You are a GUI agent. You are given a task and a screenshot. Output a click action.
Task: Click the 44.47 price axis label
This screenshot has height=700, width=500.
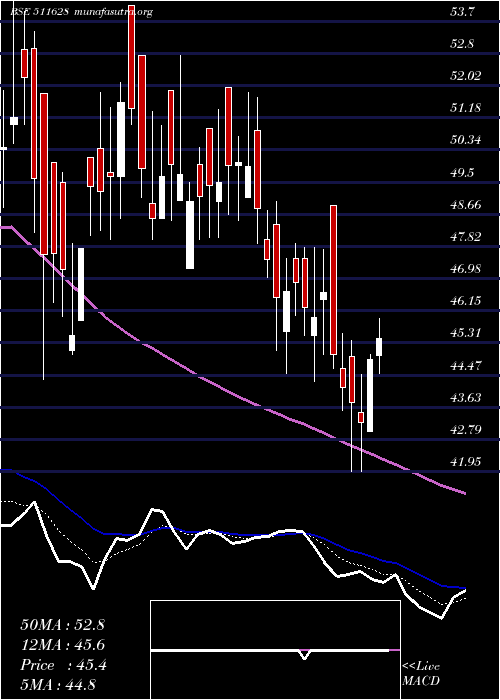(466, 366)
